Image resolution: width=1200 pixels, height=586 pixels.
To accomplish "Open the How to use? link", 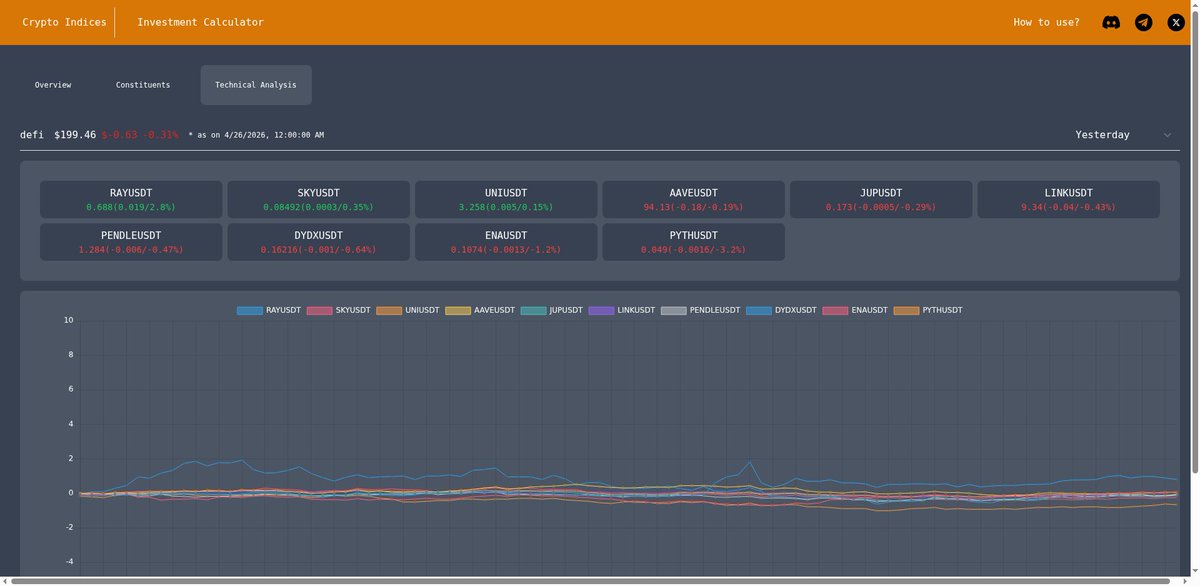I will coord(1046,21).
